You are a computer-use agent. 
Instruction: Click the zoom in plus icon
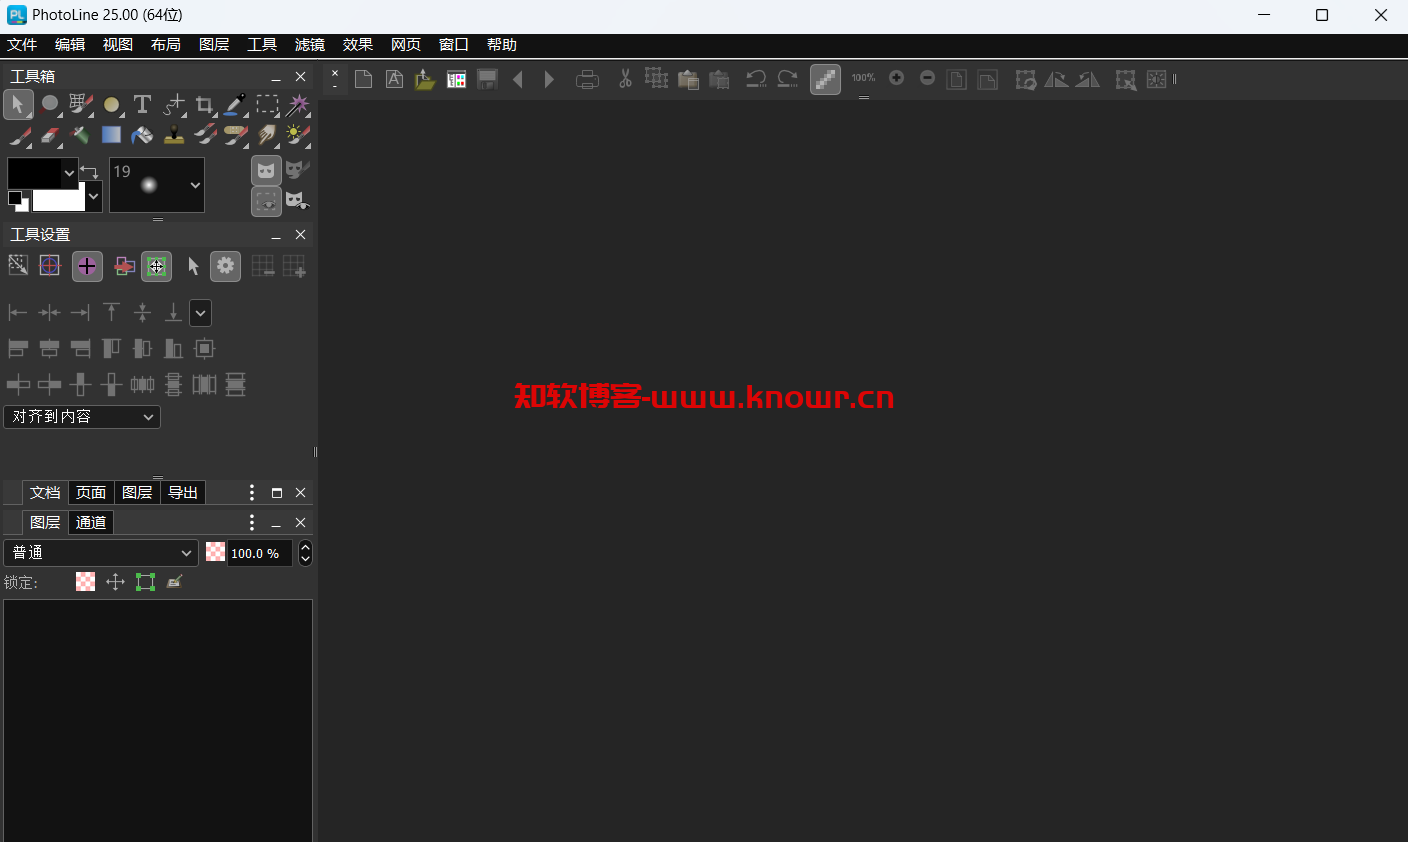(x=896, y=78)
